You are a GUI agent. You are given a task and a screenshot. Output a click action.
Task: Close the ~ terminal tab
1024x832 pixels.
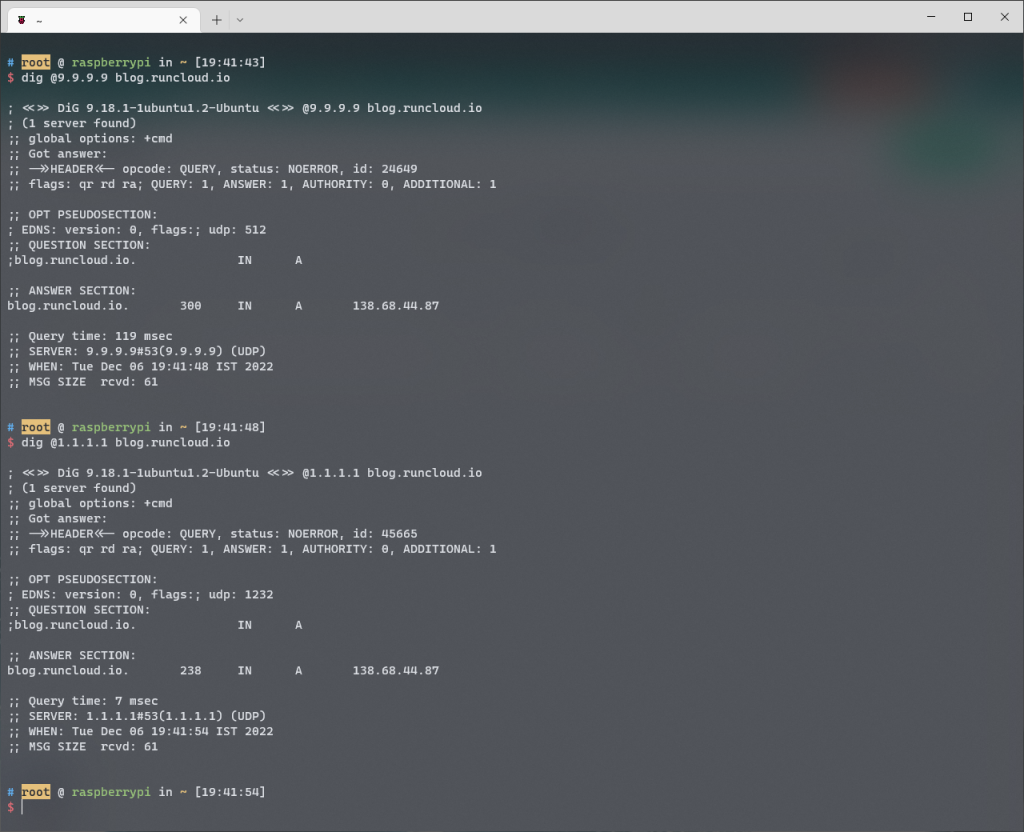pyautogui.click(x=183, y=20)
